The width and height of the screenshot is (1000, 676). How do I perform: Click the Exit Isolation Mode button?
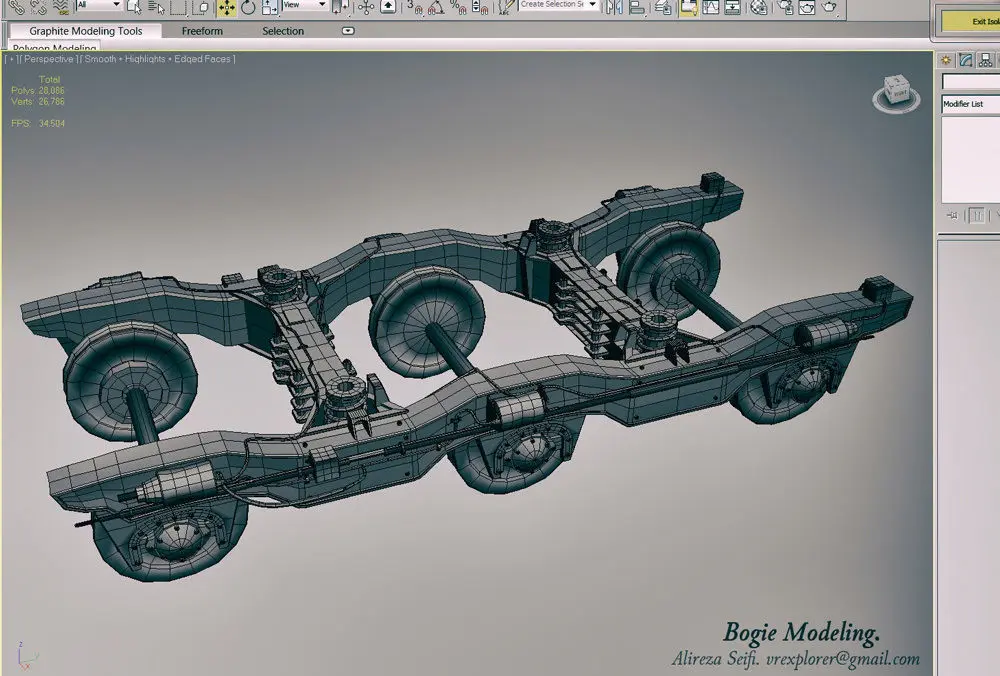pos(971,21)
